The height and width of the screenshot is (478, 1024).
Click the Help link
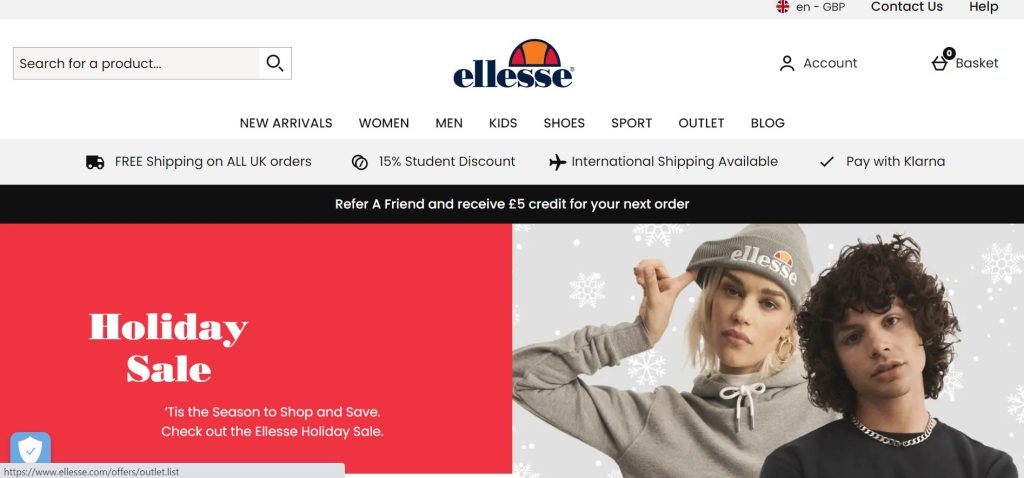click(x=984, y=7)
